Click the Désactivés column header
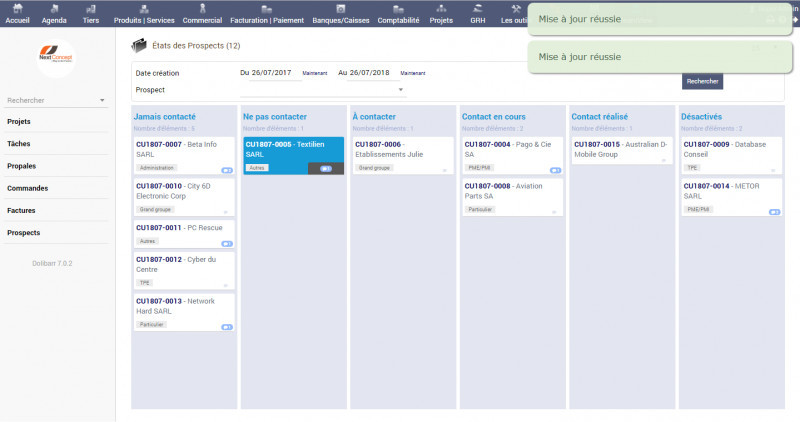Viewport: 800px width, 422px height. click(702, 117)
